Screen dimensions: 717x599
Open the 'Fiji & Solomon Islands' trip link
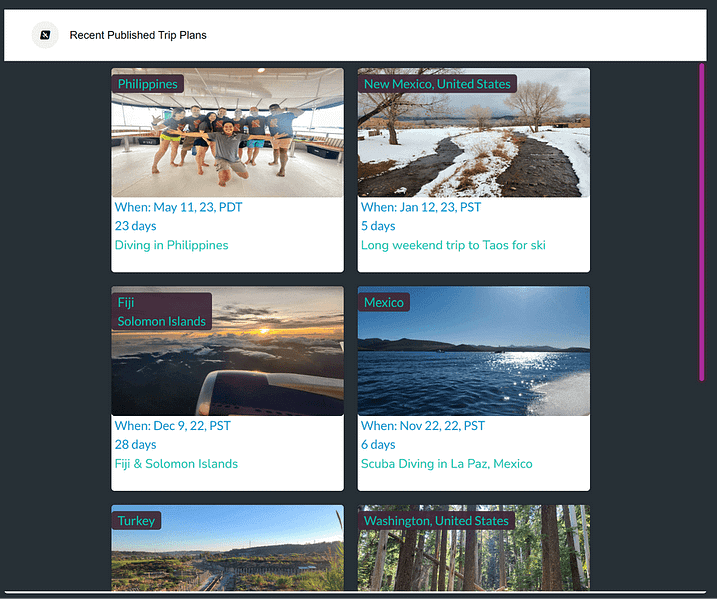click(x=176, y=464)
